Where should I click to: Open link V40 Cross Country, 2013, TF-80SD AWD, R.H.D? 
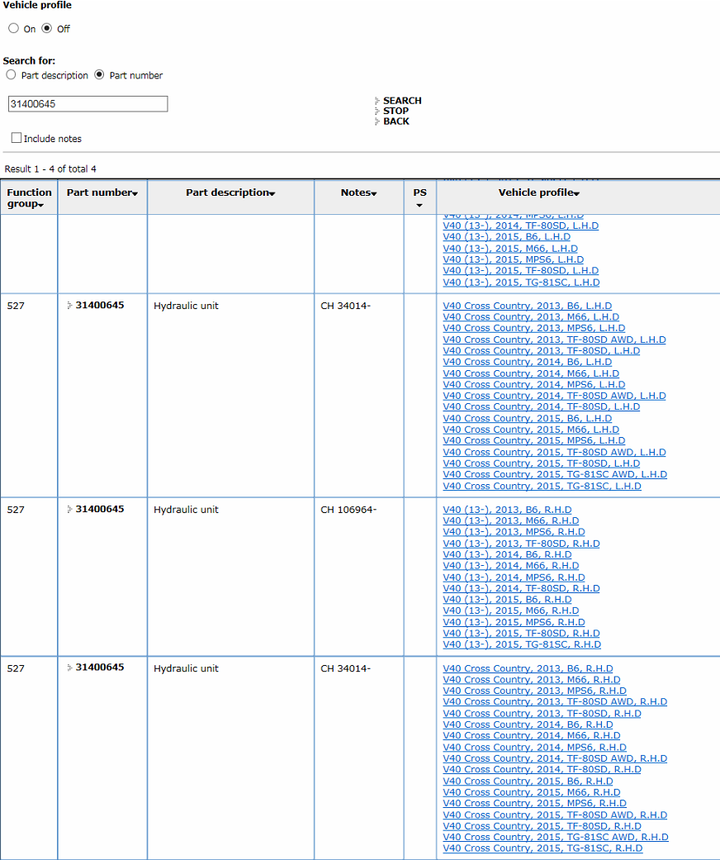tap(554, 701)
